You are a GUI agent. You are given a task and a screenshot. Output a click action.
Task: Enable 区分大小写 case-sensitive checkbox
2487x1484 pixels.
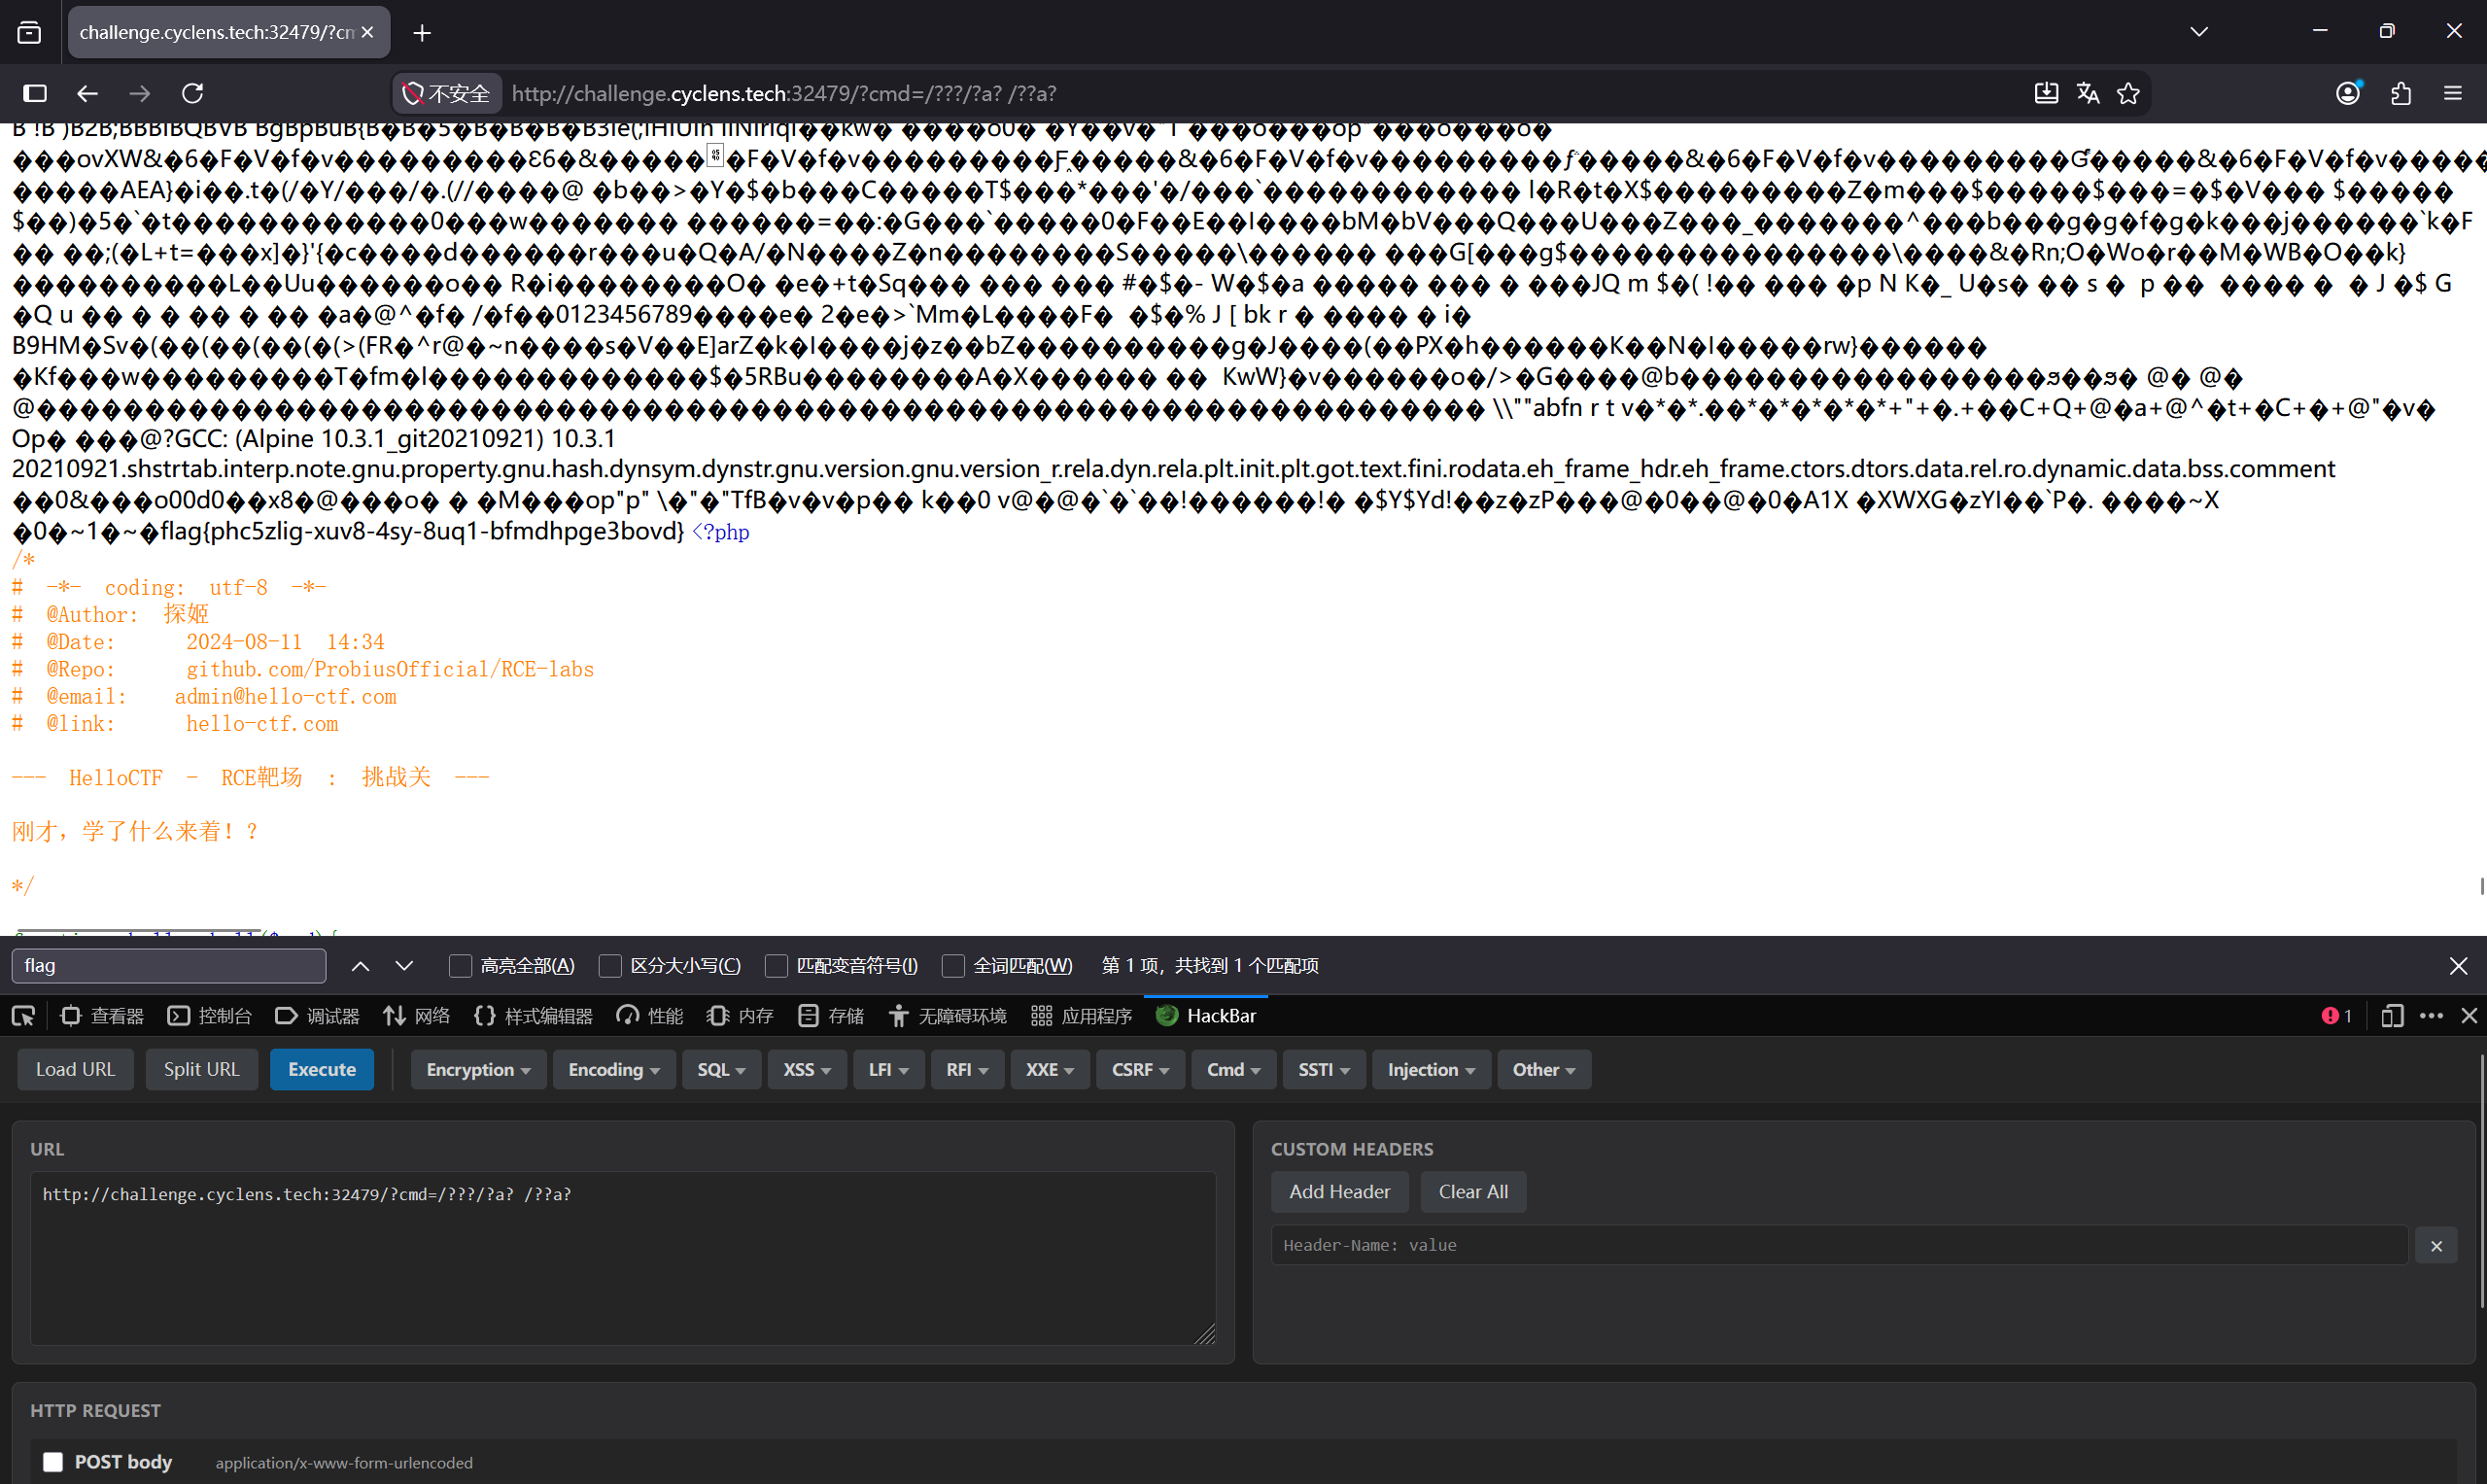coord(610,966)
